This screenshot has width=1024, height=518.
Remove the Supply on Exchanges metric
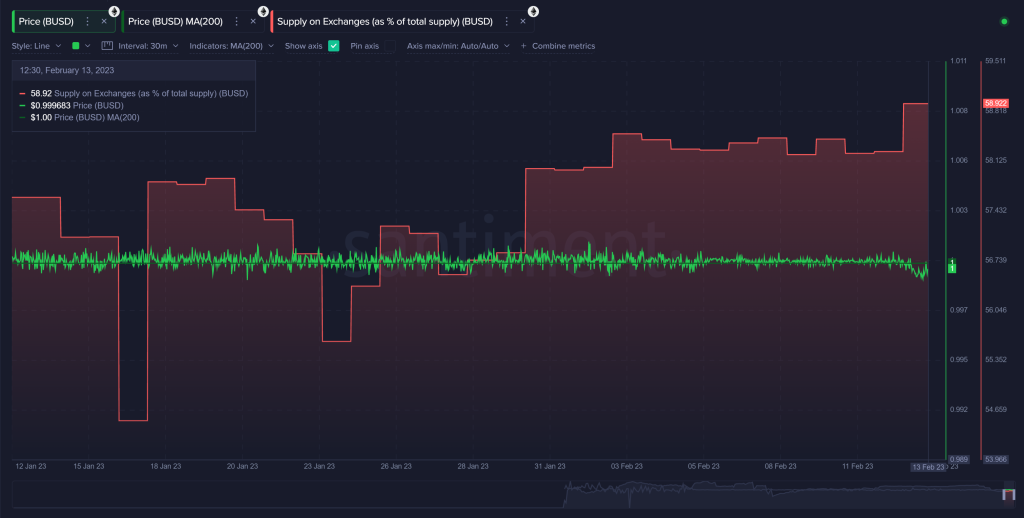pyautogui.click(x=522, y=22)
